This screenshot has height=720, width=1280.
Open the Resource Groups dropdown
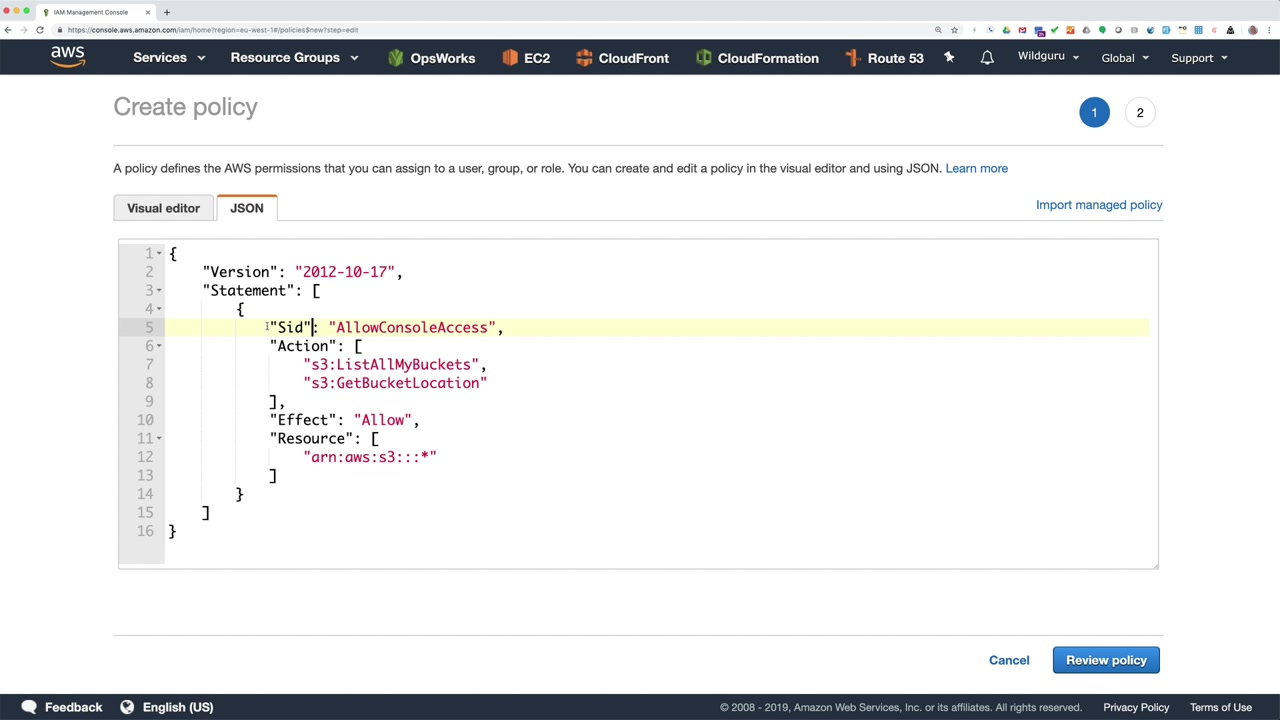pos(293,58)
